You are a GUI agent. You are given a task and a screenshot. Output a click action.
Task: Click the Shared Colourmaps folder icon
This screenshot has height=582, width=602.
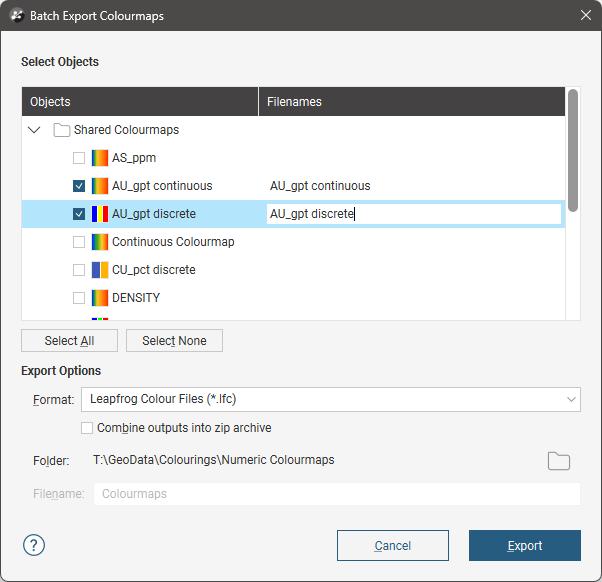[61, 130]
